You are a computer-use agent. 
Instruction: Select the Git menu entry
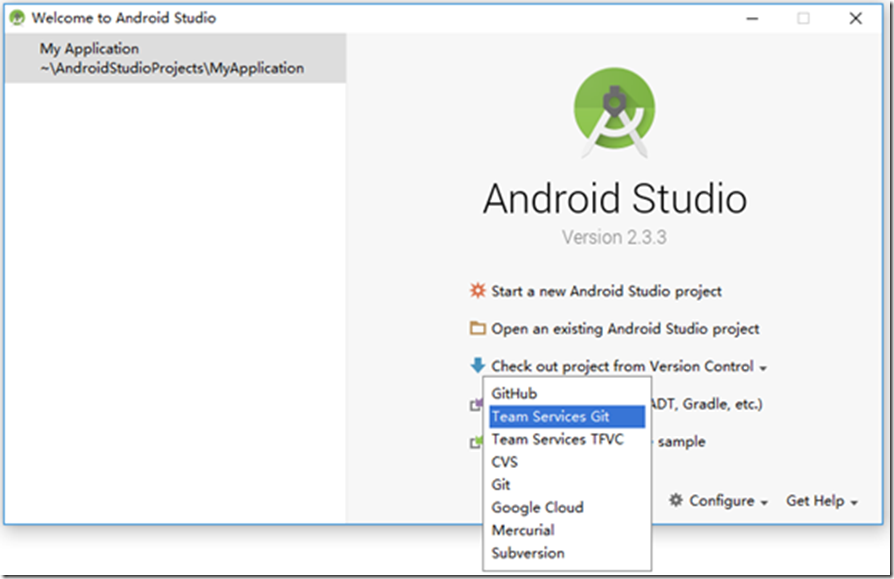(x=567, y=485)
